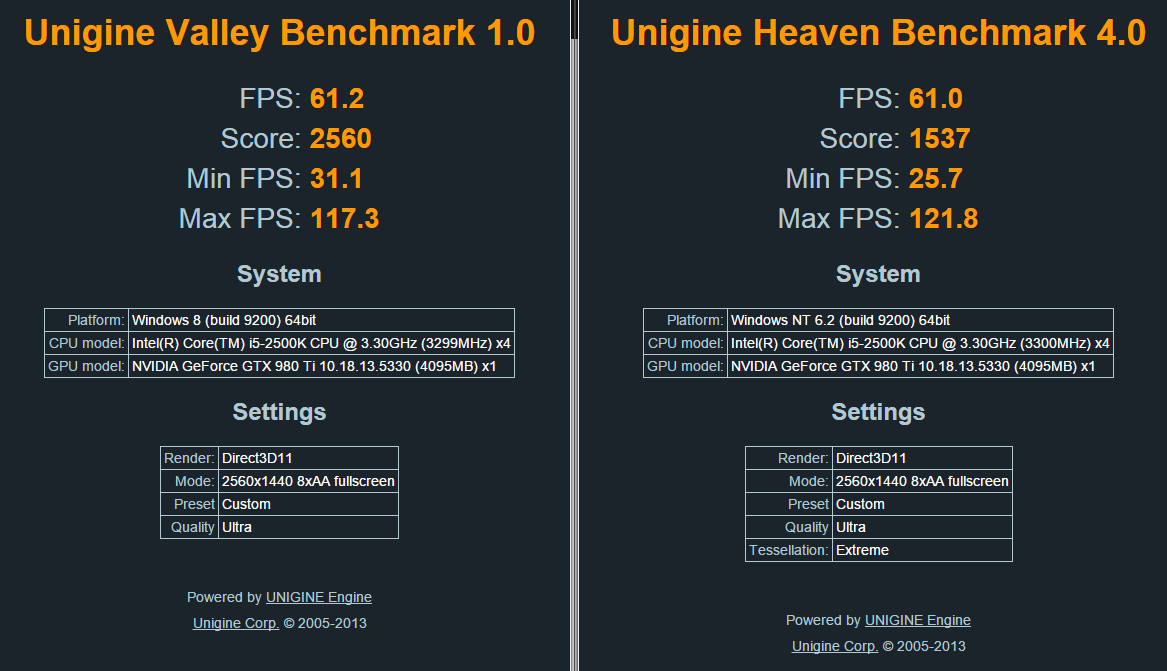Click Valley Quality value Ultra
This screenshot has width=1167, height=671.
tap(309, 528)
